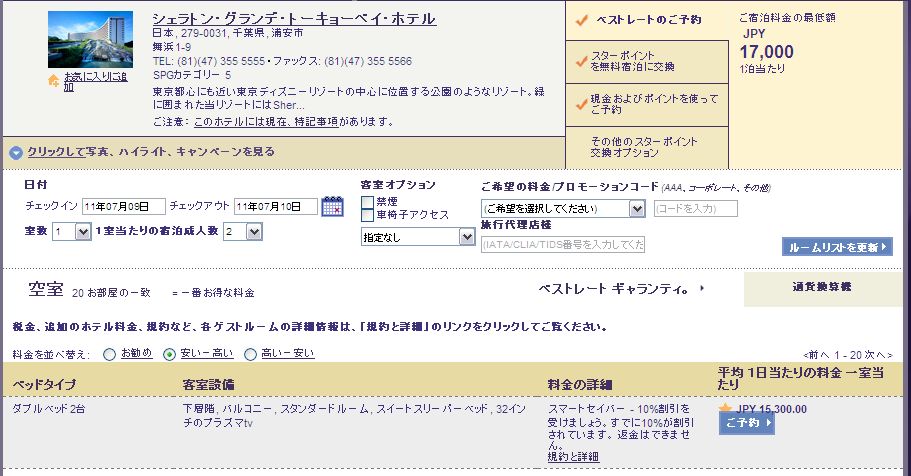
Task: Click the promotion code input field
Action: point(695,209)
